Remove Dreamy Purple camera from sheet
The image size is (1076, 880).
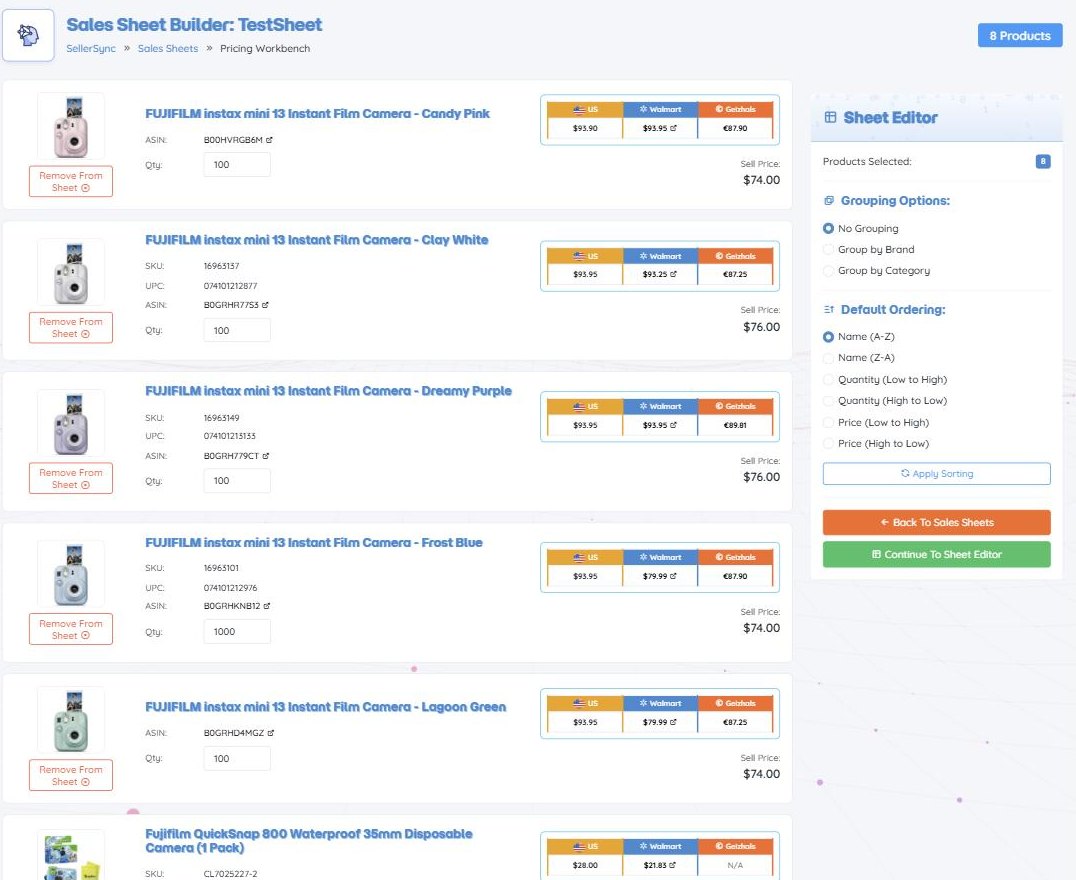tap(71, 478)
